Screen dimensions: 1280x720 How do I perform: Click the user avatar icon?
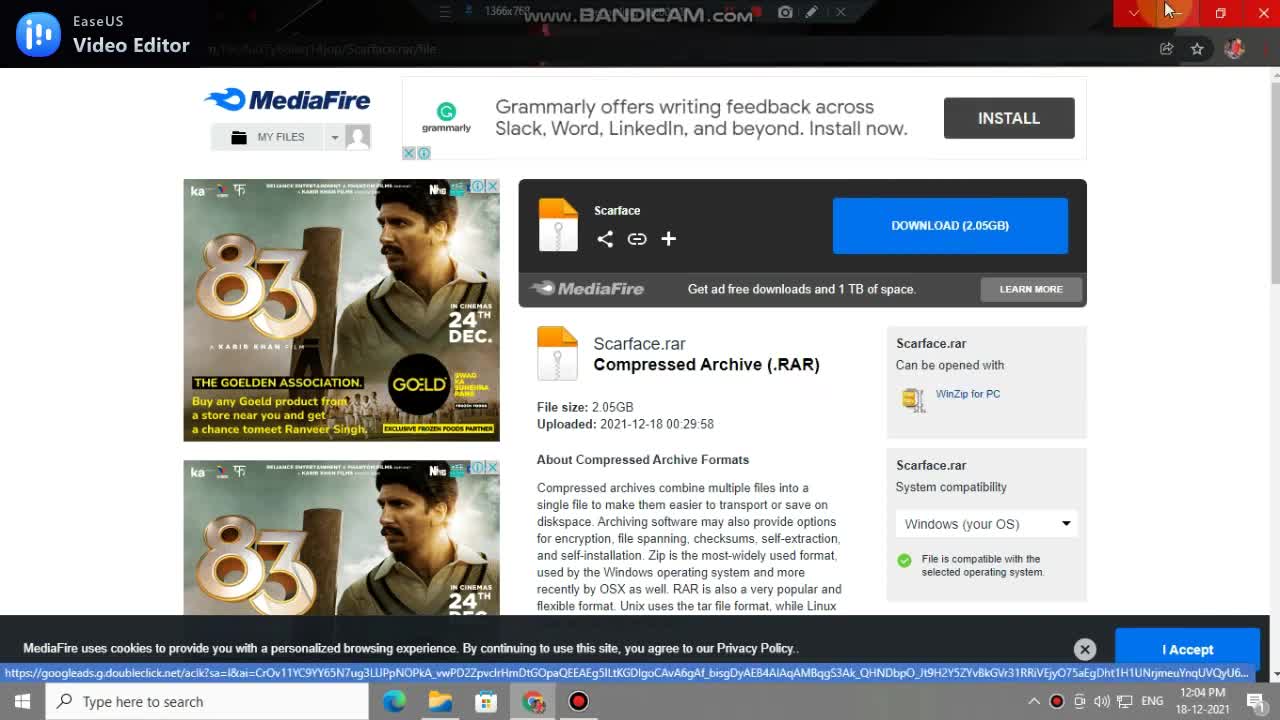click(358, 137)
